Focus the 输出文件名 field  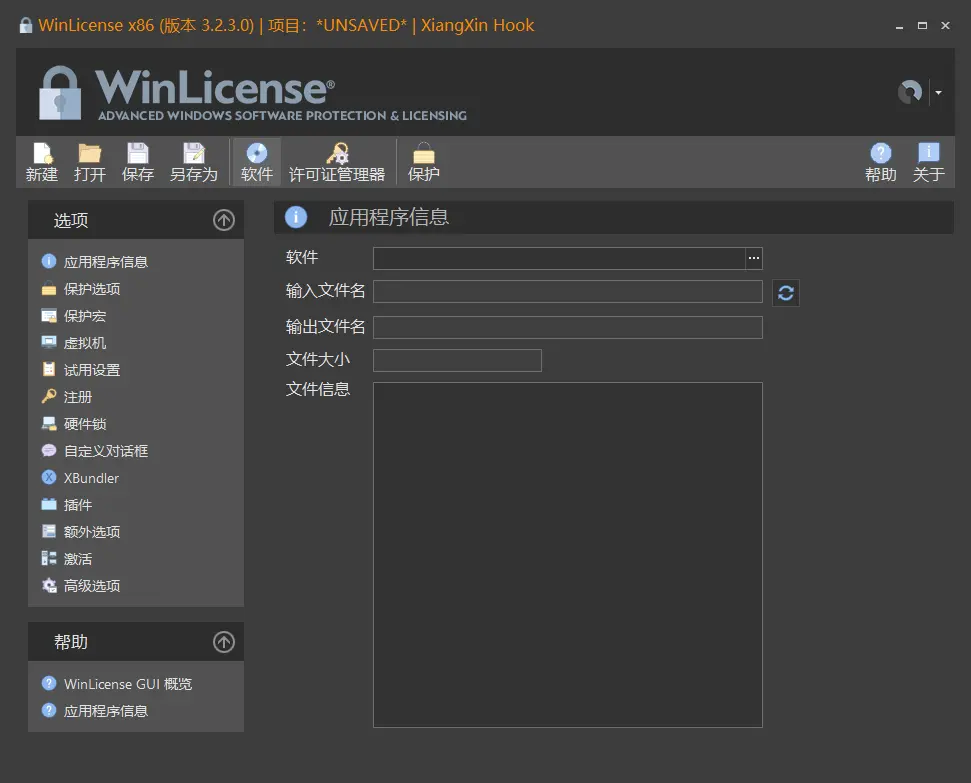click(568, 327)
